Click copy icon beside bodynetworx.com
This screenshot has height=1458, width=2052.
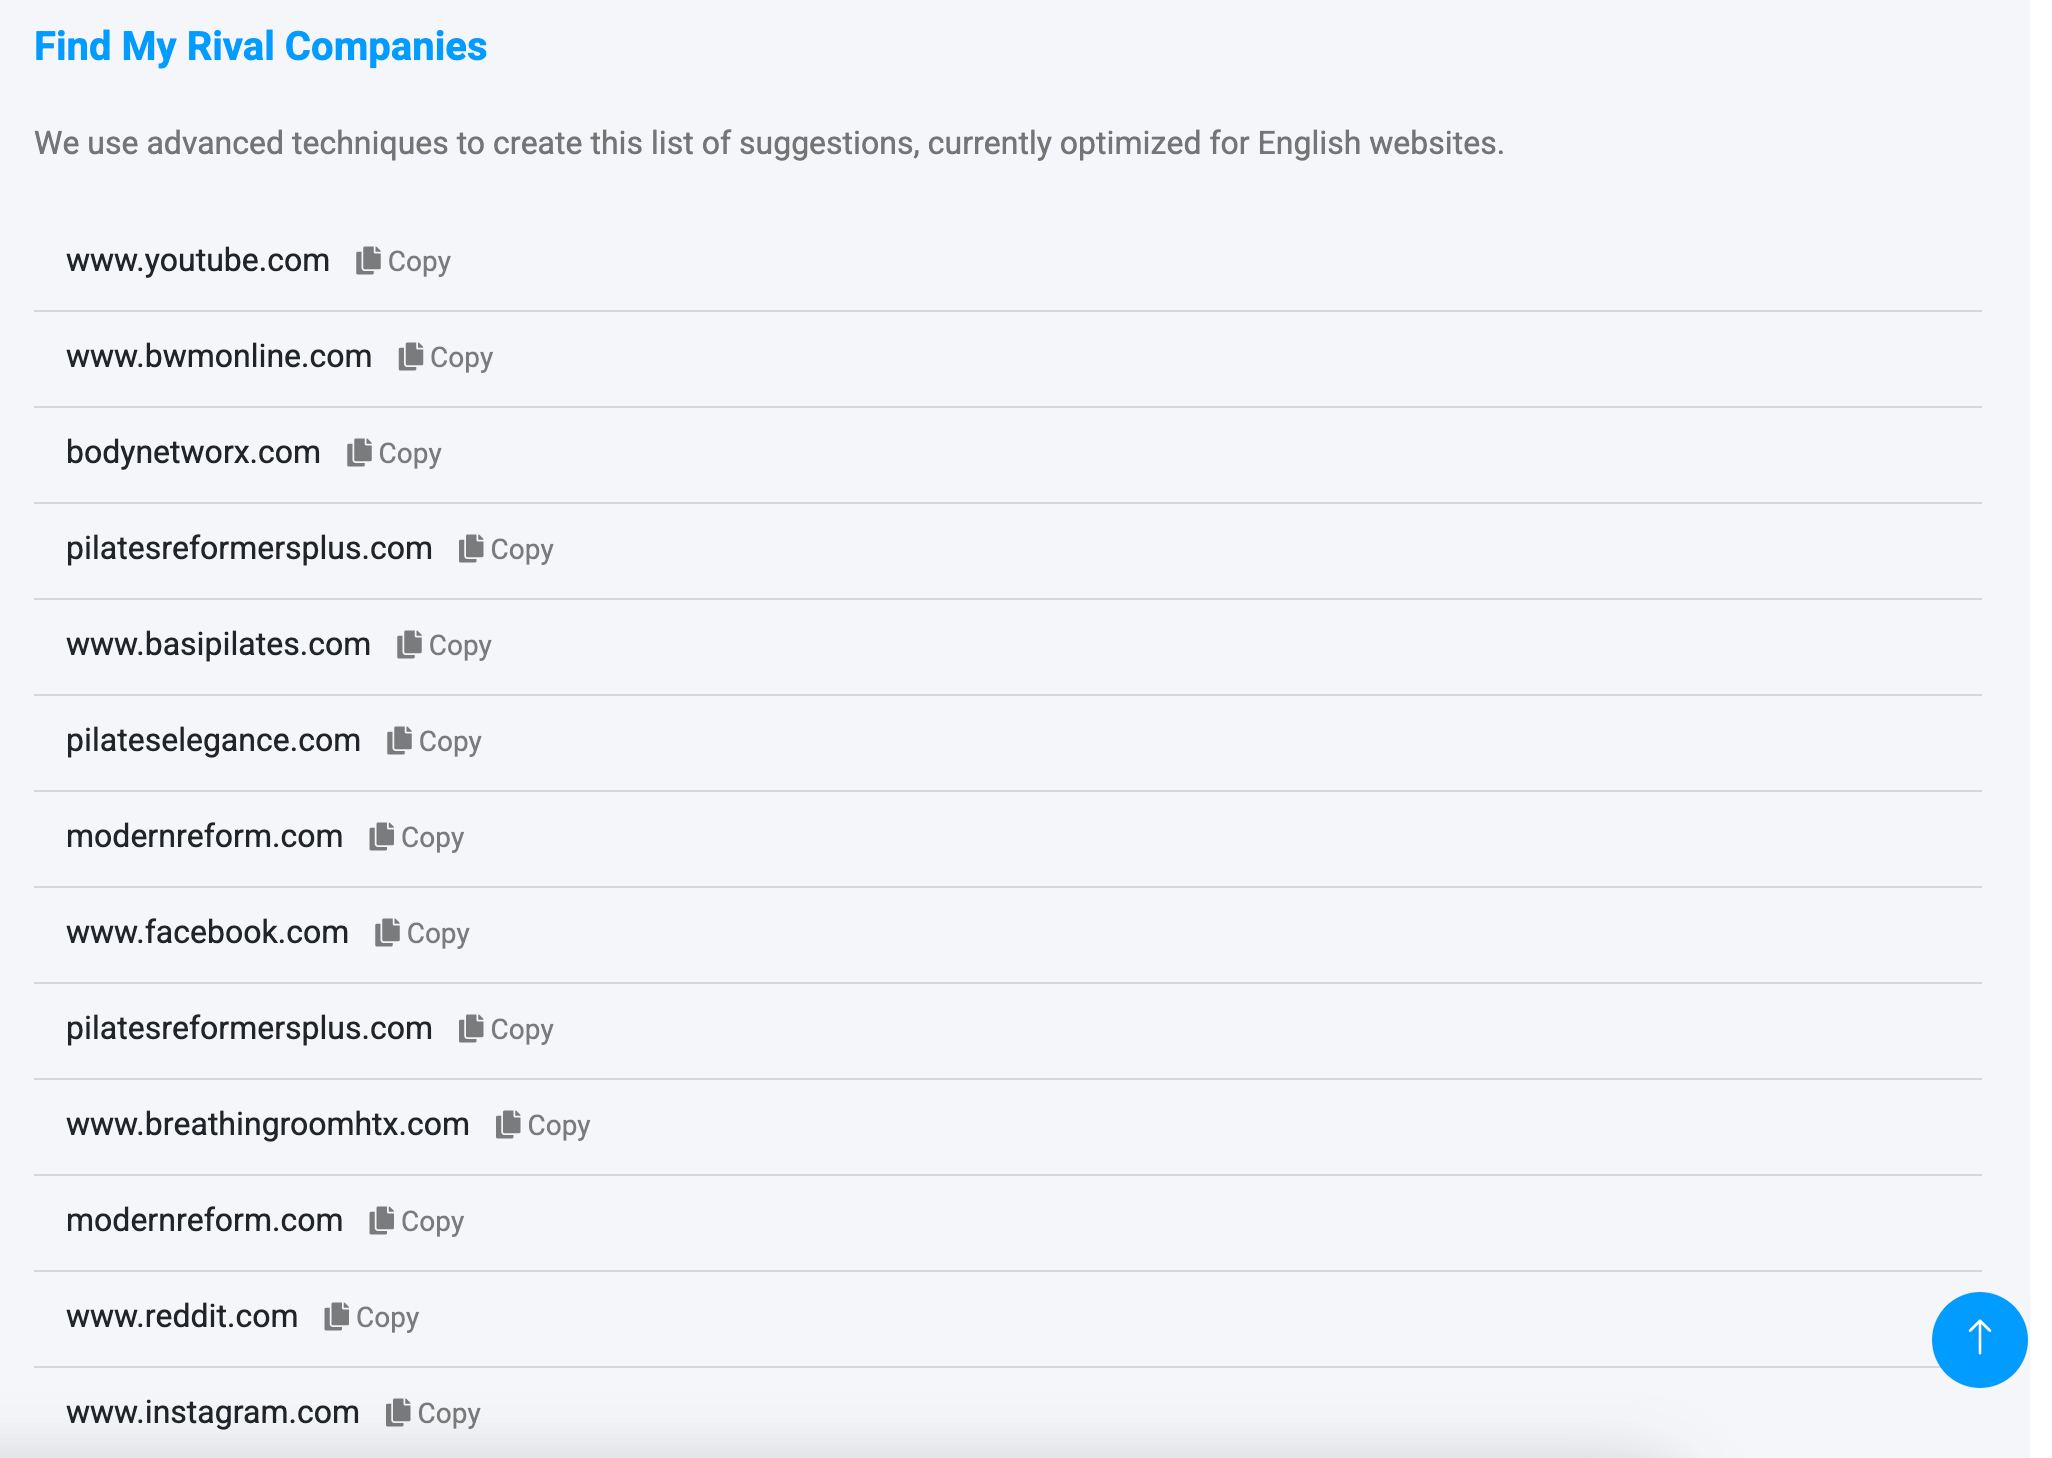[360, 453]
